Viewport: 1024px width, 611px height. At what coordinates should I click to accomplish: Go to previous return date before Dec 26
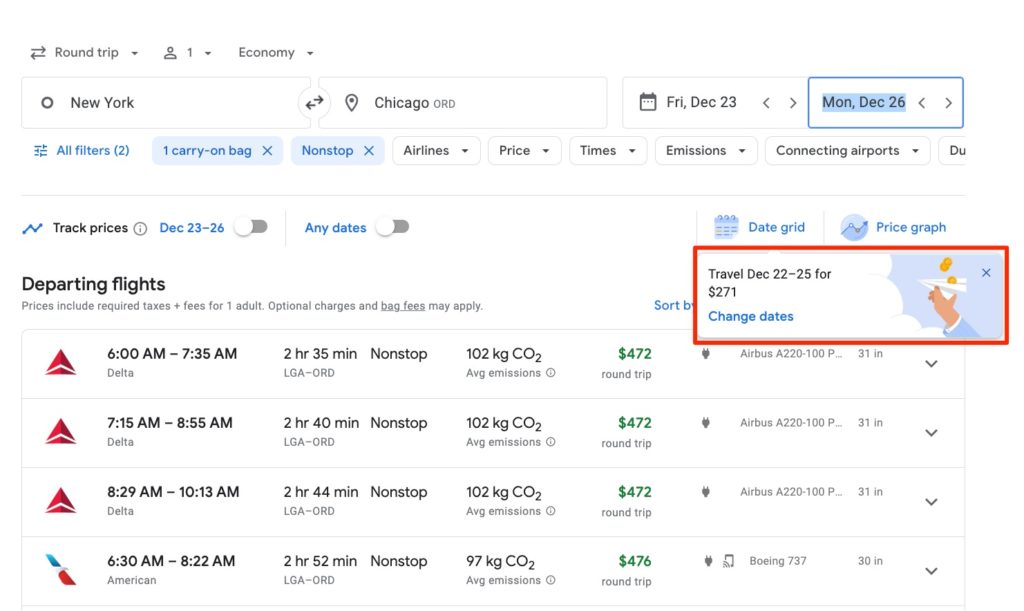pos(922,103)
